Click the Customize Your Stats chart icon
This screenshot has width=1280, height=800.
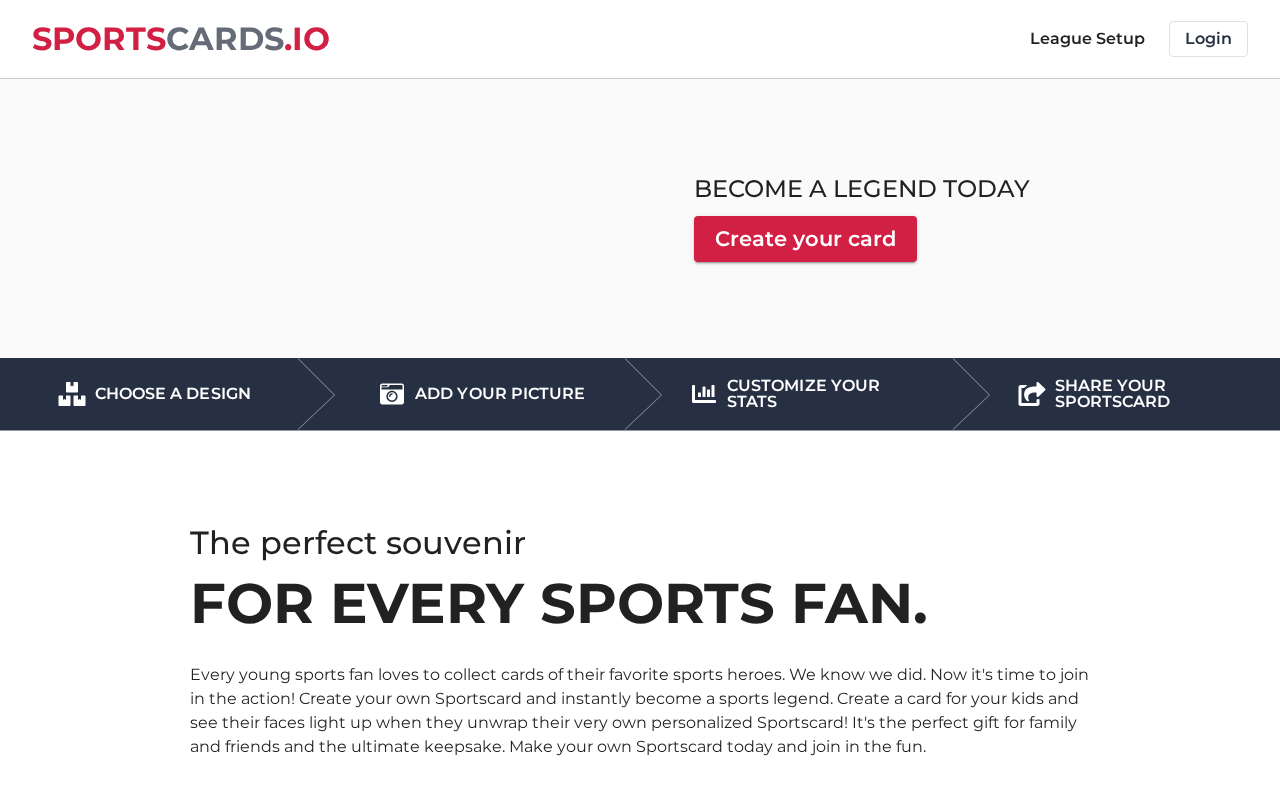(x=704, y=394)
